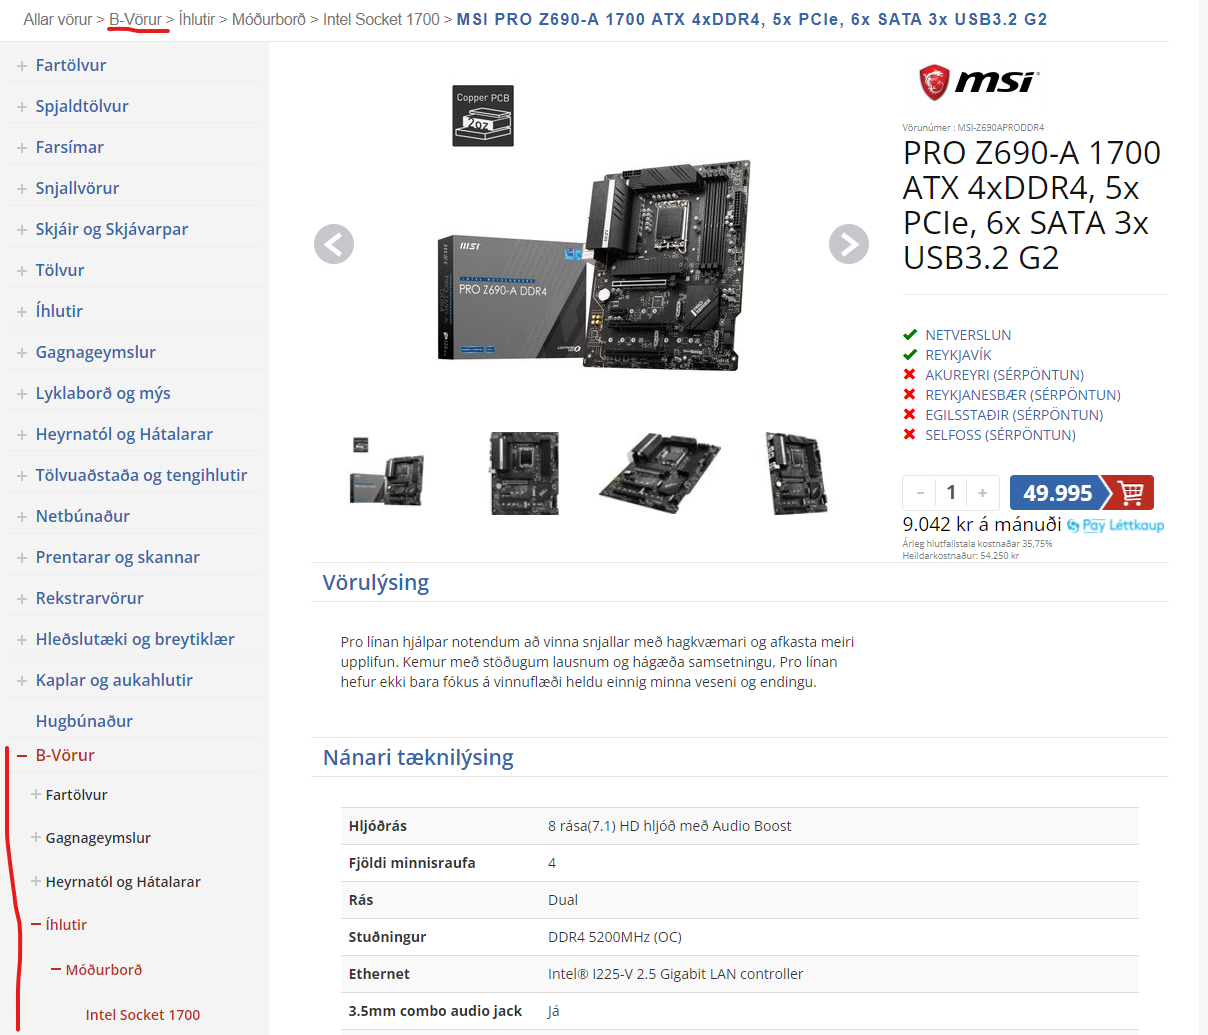Image resolution: width=1208 pixels, height=1035 pixels.
Task: Show the next product image with right arrow
Action: [848, 244]
